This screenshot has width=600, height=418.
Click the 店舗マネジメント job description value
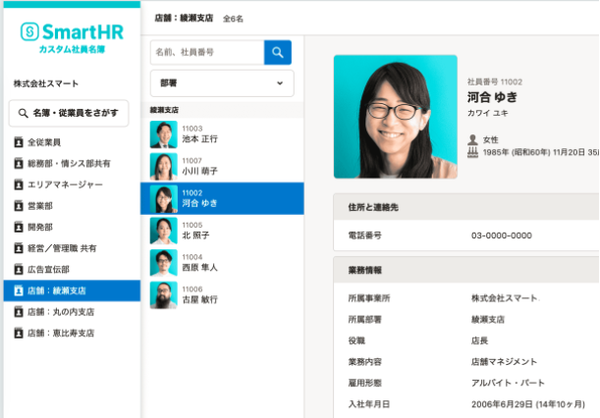pos(504,361)
